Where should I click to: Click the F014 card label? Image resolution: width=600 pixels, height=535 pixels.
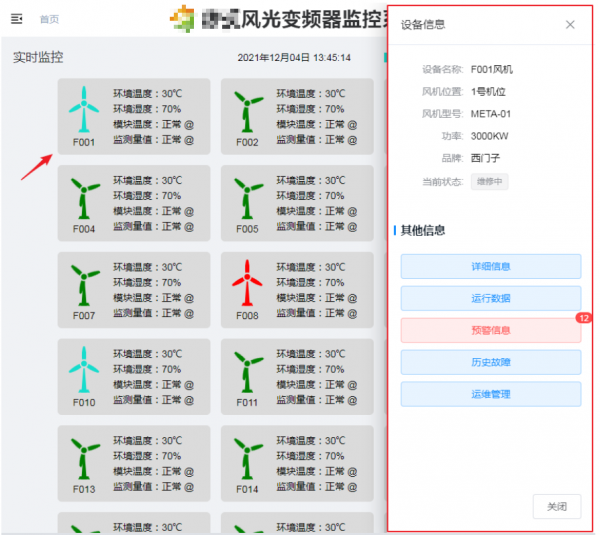coord(247,489)
